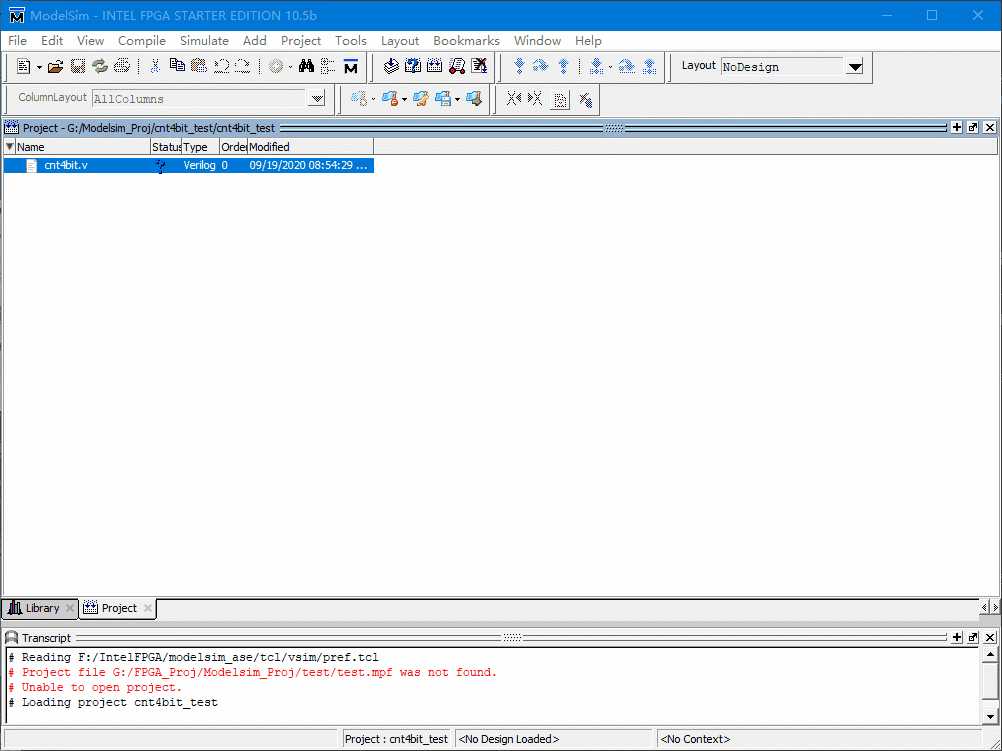This screenshot has height=751, width=1002.
Task: Open the Window menu
Action: point(537,40)
